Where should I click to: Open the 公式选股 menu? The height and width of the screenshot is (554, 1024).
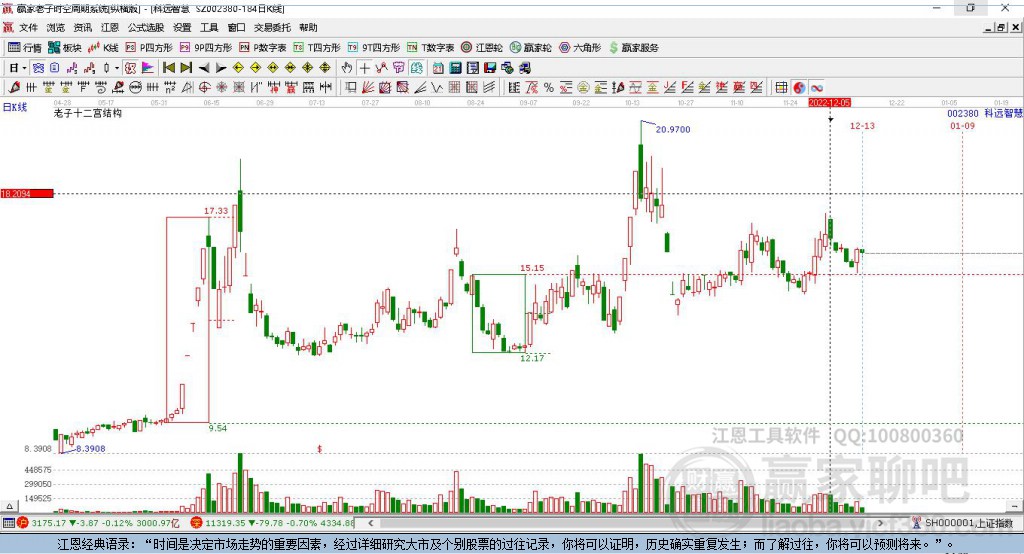click(145, 28)
